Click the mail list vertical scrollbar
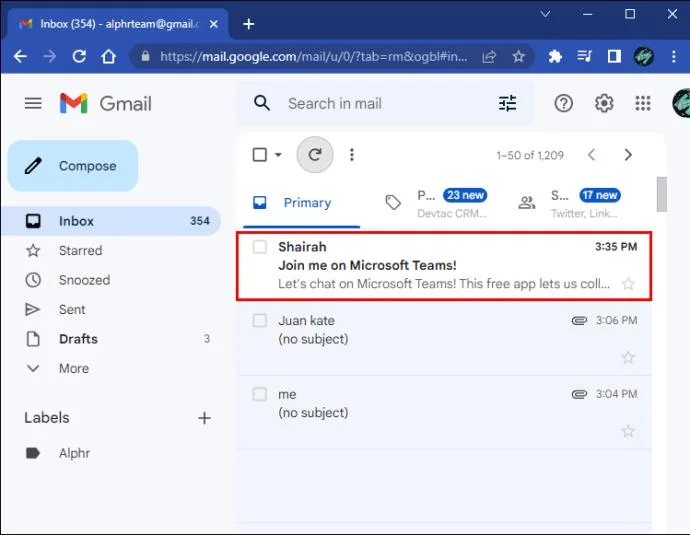The width and height of the screenshot is (690, 535). click(661, 194)
